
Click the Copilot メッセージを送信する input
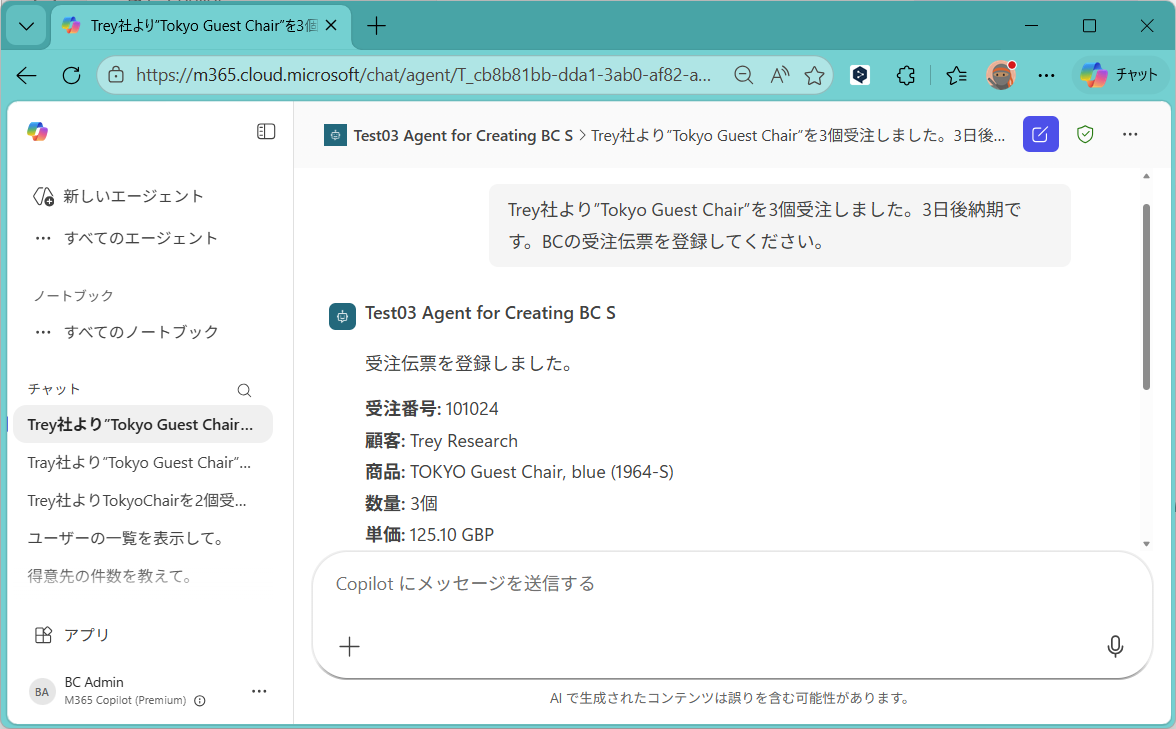point(732,584)
